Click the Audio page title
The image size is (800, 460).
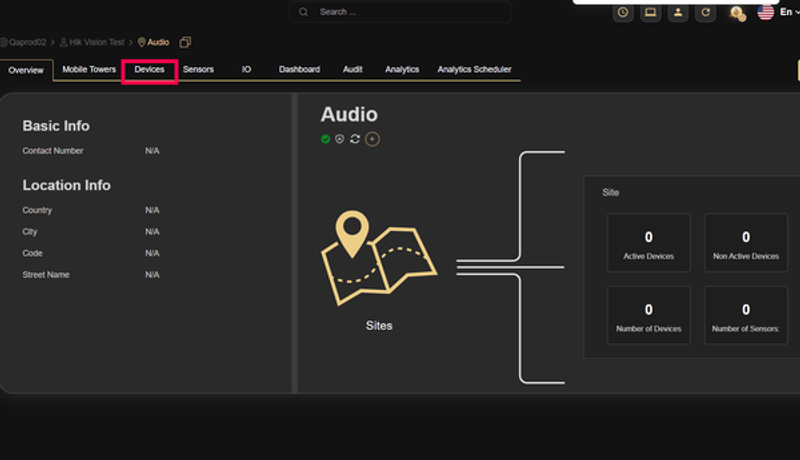tap(349, 115)
